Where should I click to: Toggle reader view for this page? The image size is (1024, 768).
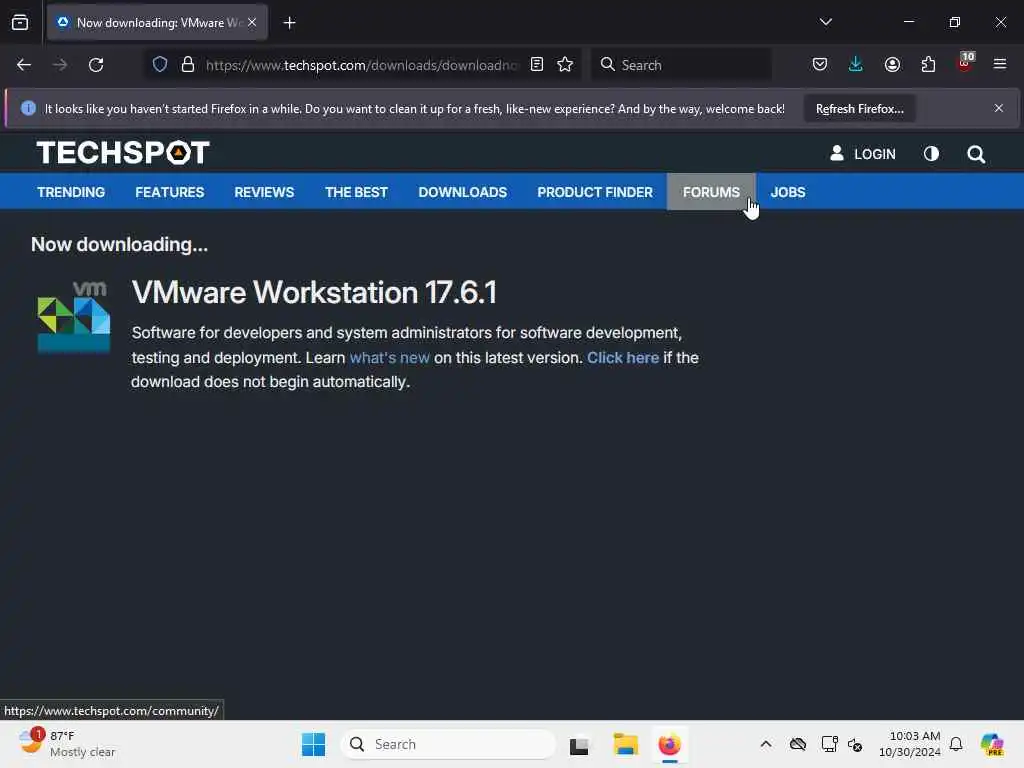pyautogui.click(x=537, y=64)
